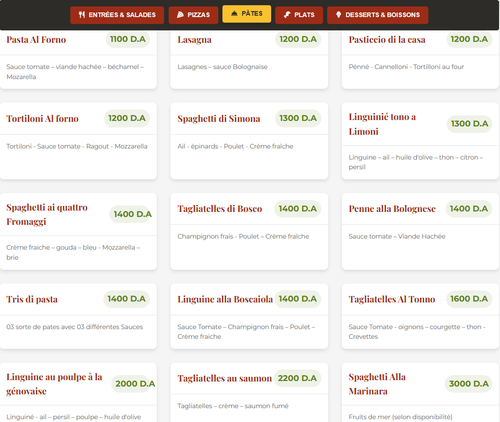This screenshot has width=500, height=422.
Task: Click the Lasagna dish title
Action: coord(194,40)
